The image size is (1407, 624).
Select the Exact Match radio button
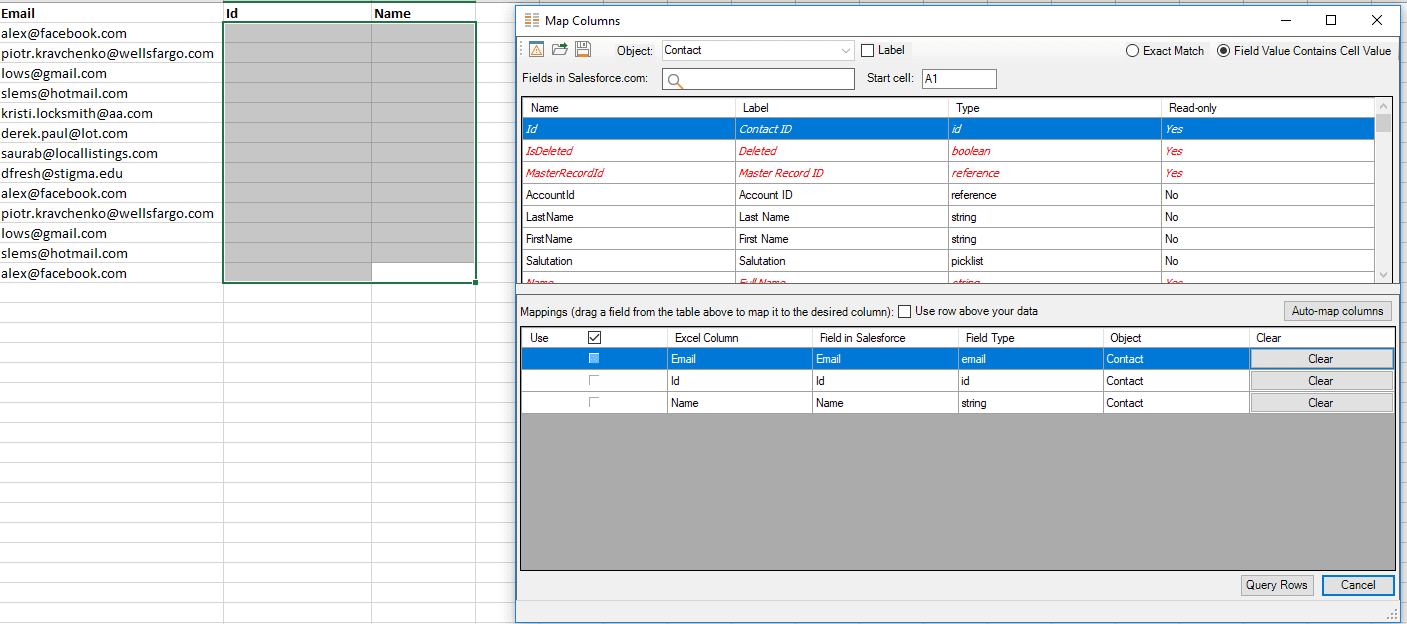click(x=1132, y=51)
